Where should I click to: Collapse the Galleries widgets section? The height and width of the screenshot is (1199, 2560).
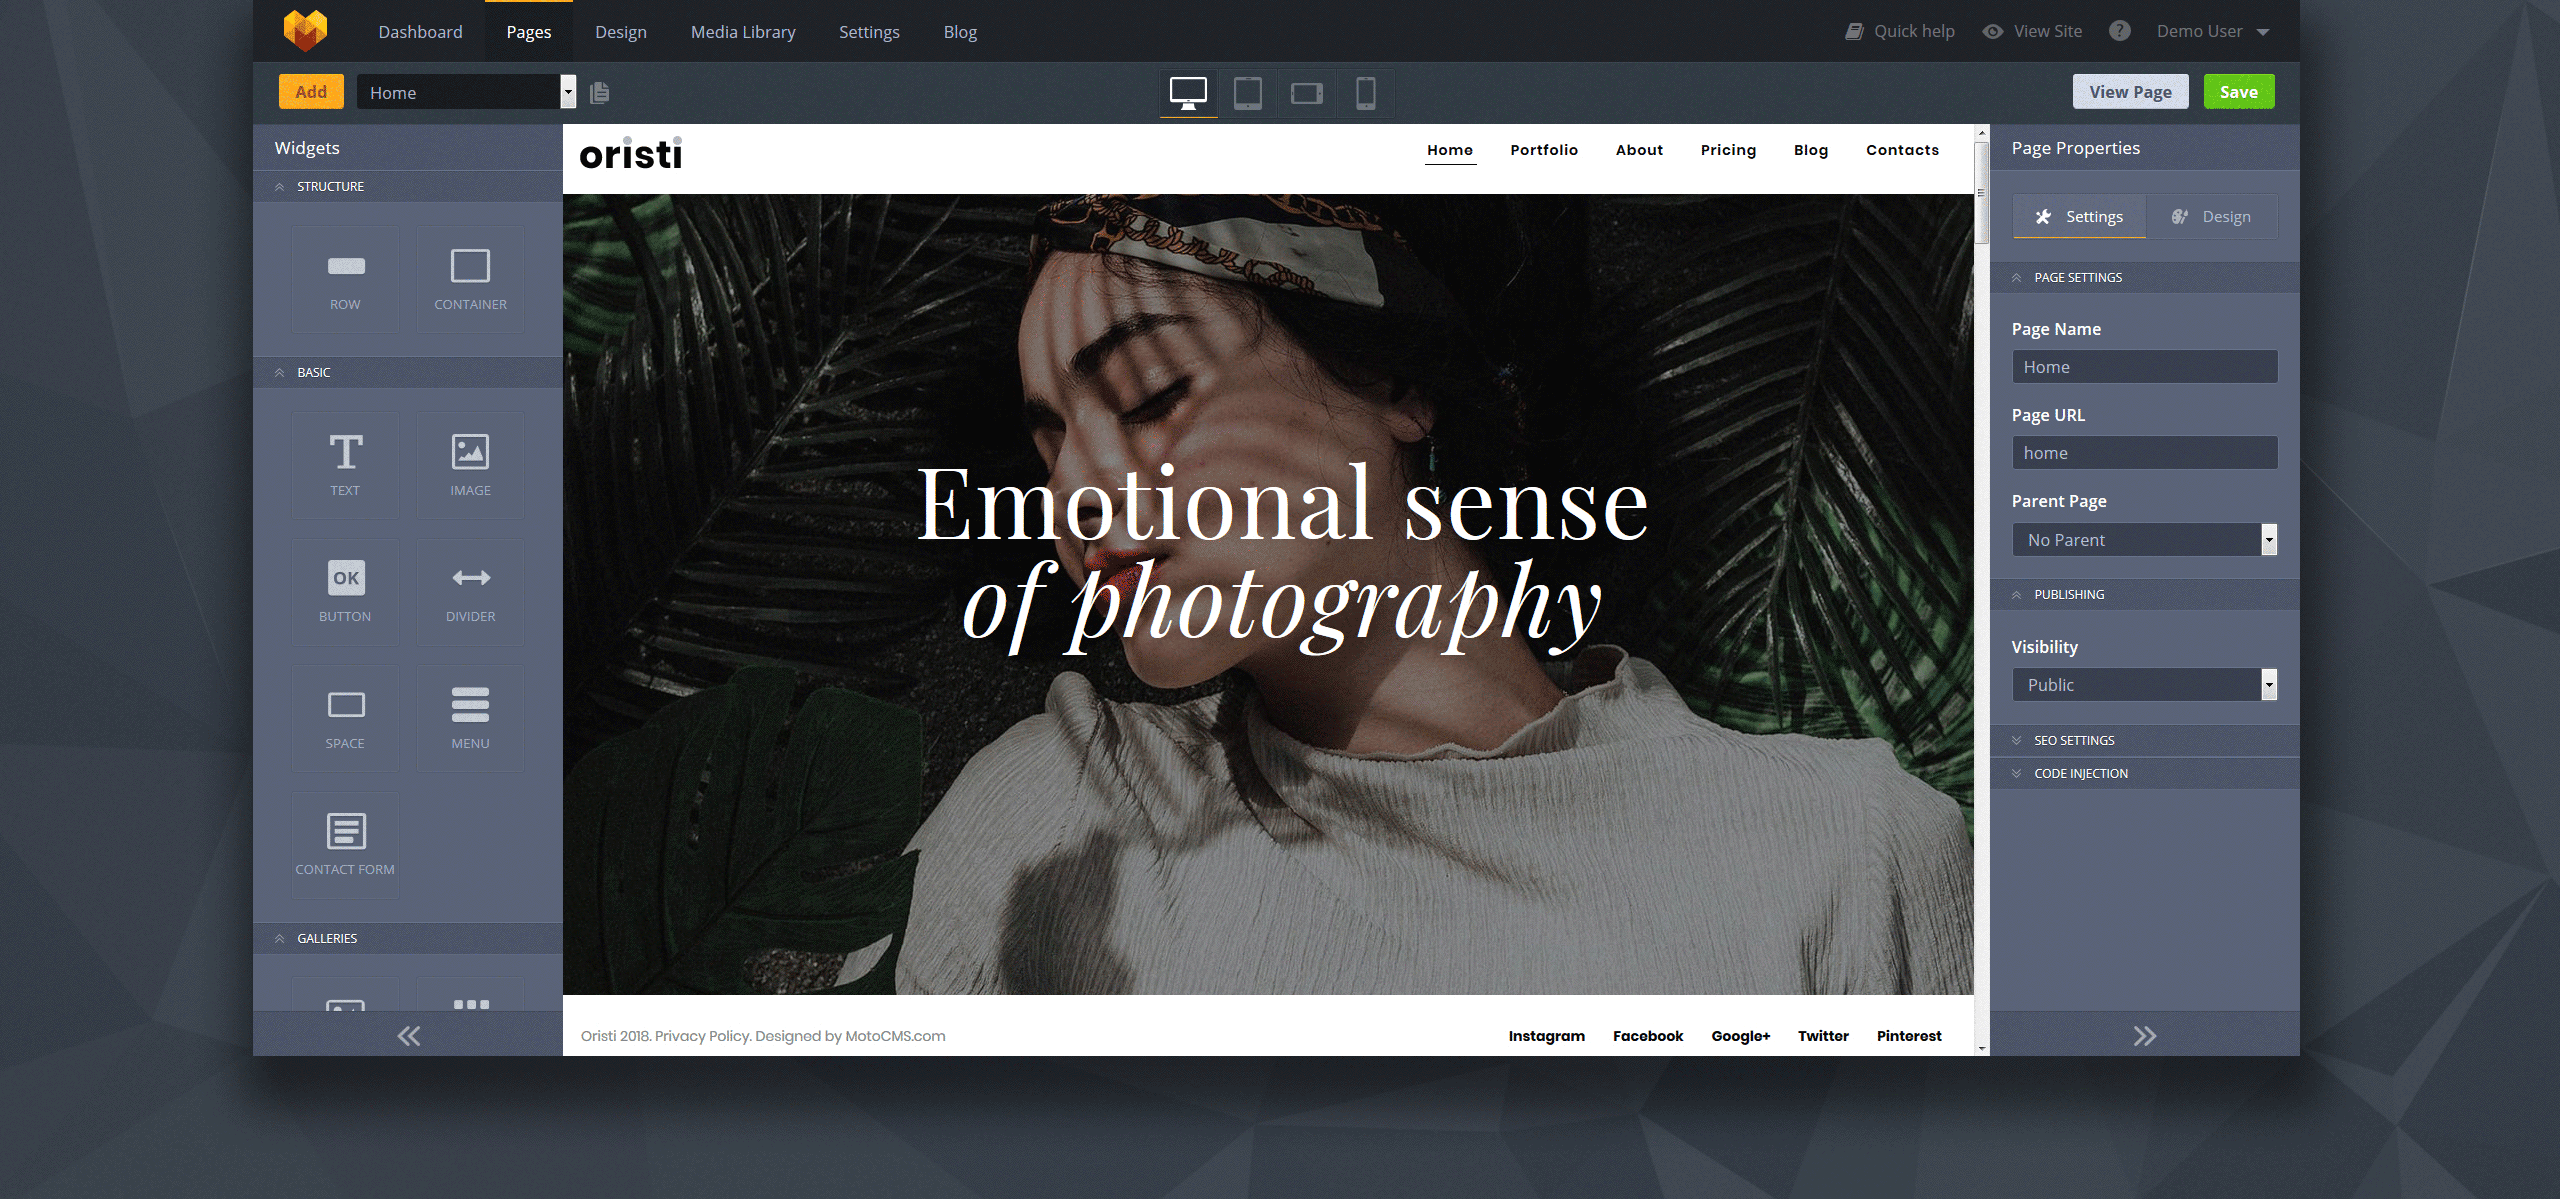408,939
